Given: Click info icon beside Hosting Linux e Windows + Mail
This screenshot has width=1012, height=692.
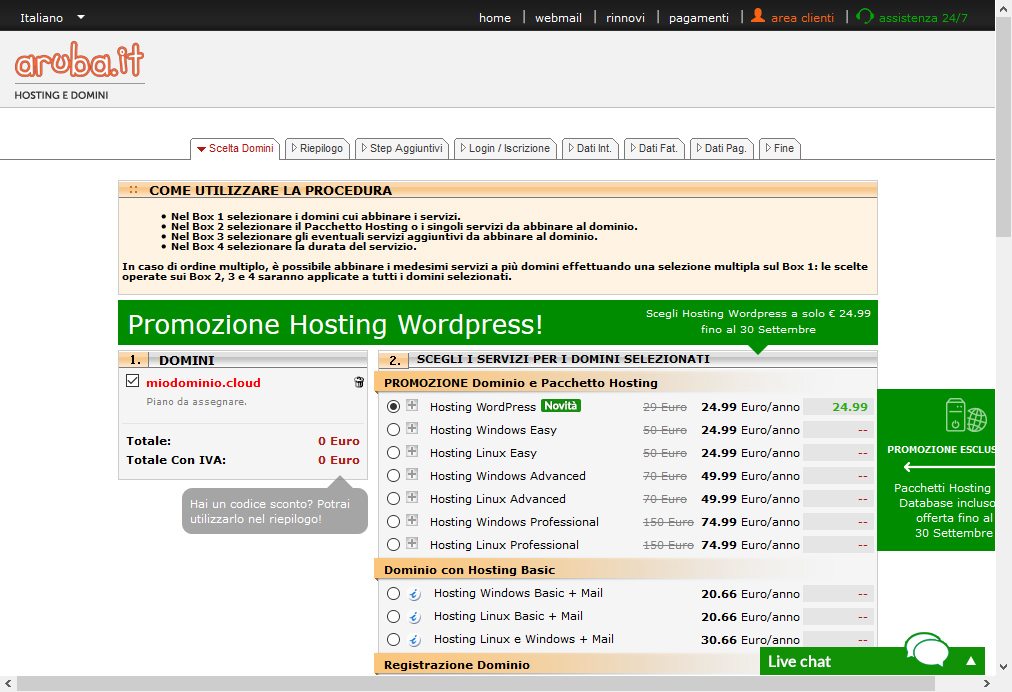Looking at the screenshot, I should tap(415, 640).
